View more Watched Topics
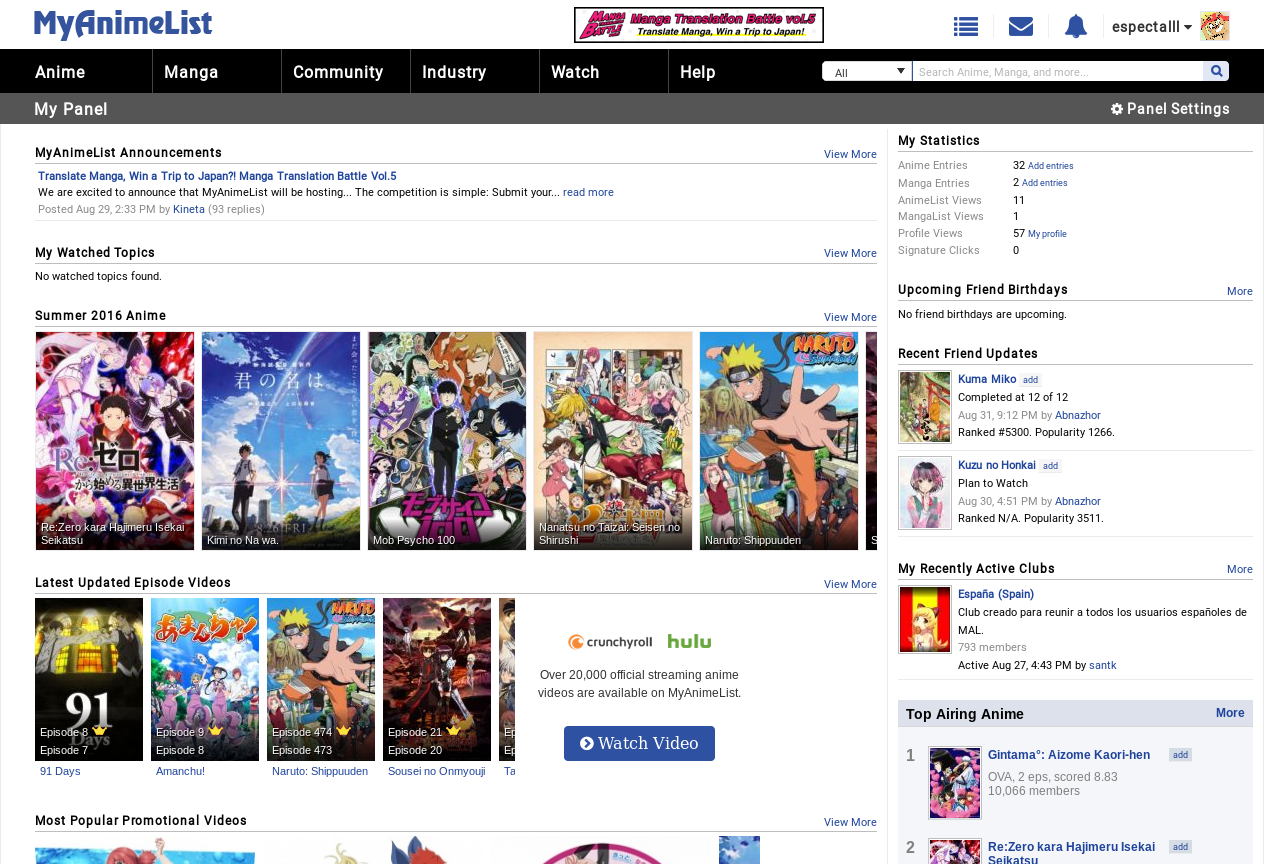This screenshot has width=1264, height=864. tap(850, 253)
